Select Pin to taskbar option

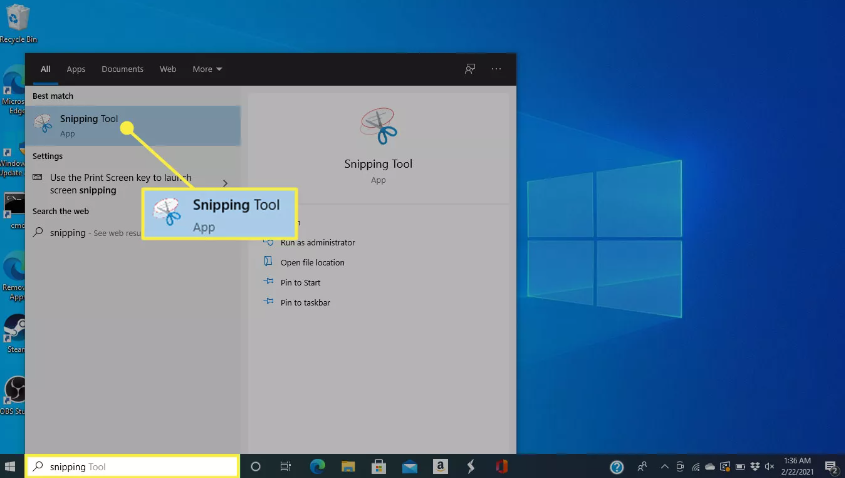click(x=305, y=302)
